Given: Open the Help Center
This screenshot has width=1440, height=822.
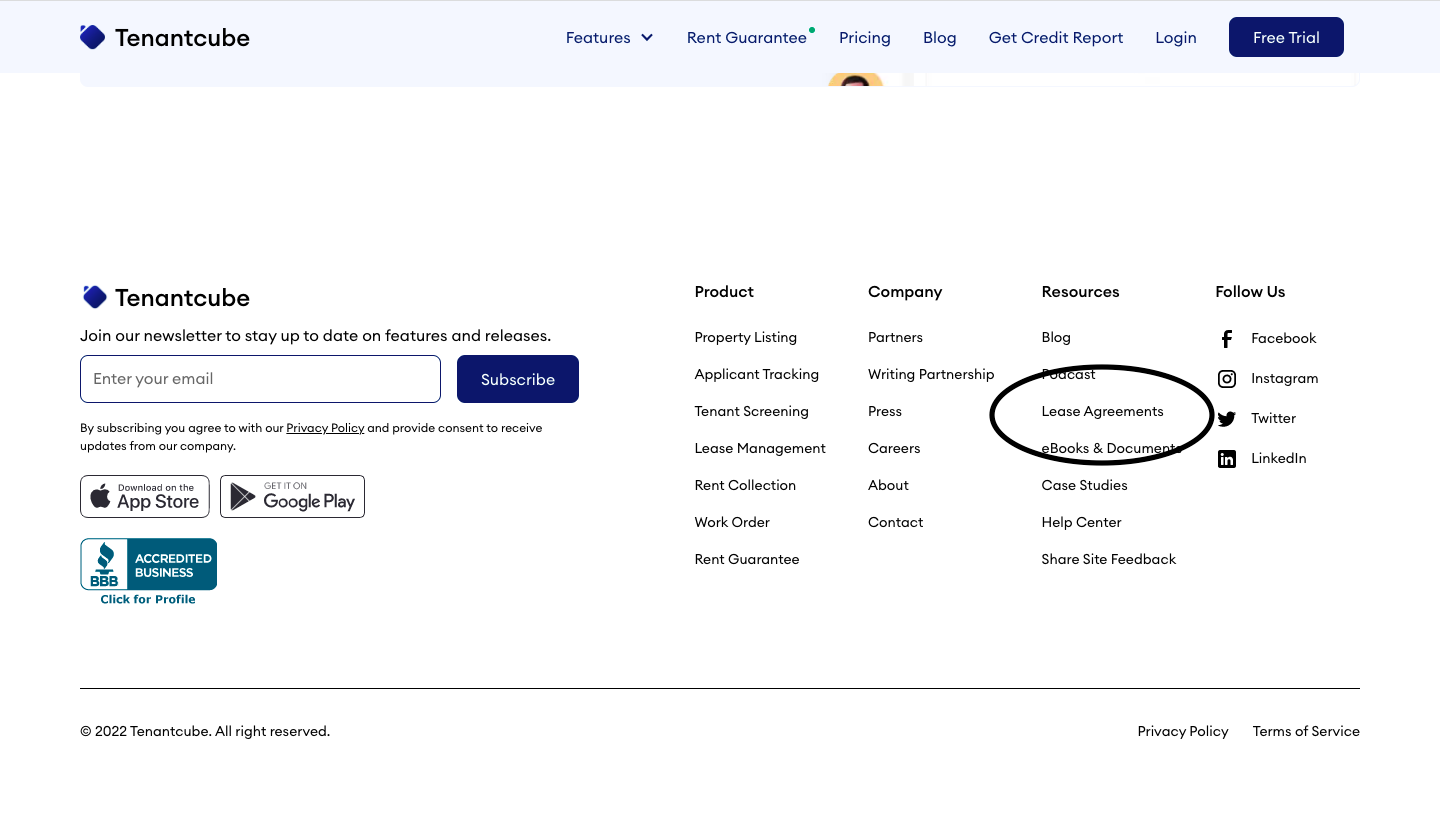Looking at the screenshot, I should (1081, 523).
